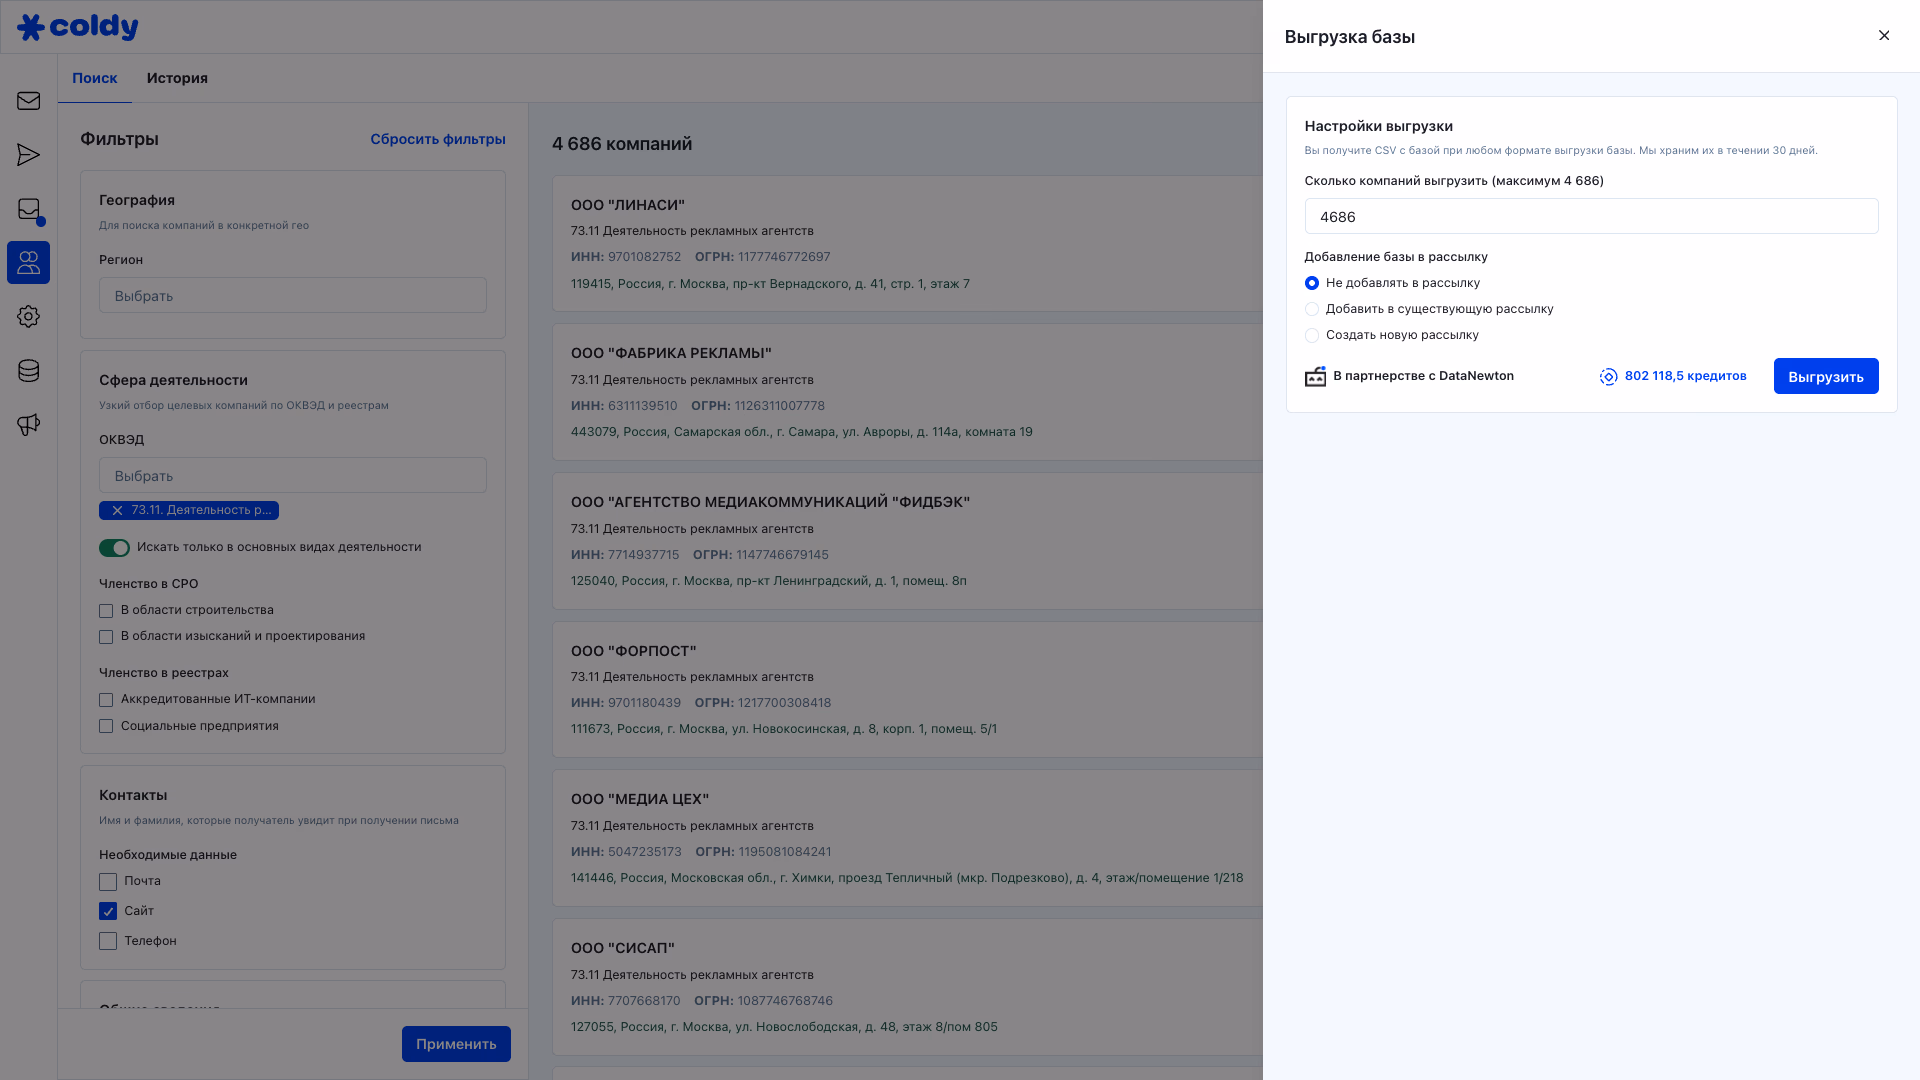Click the database stack sidebar icon
This screenshot has width=1920, height=1080.
pos(28,371)
